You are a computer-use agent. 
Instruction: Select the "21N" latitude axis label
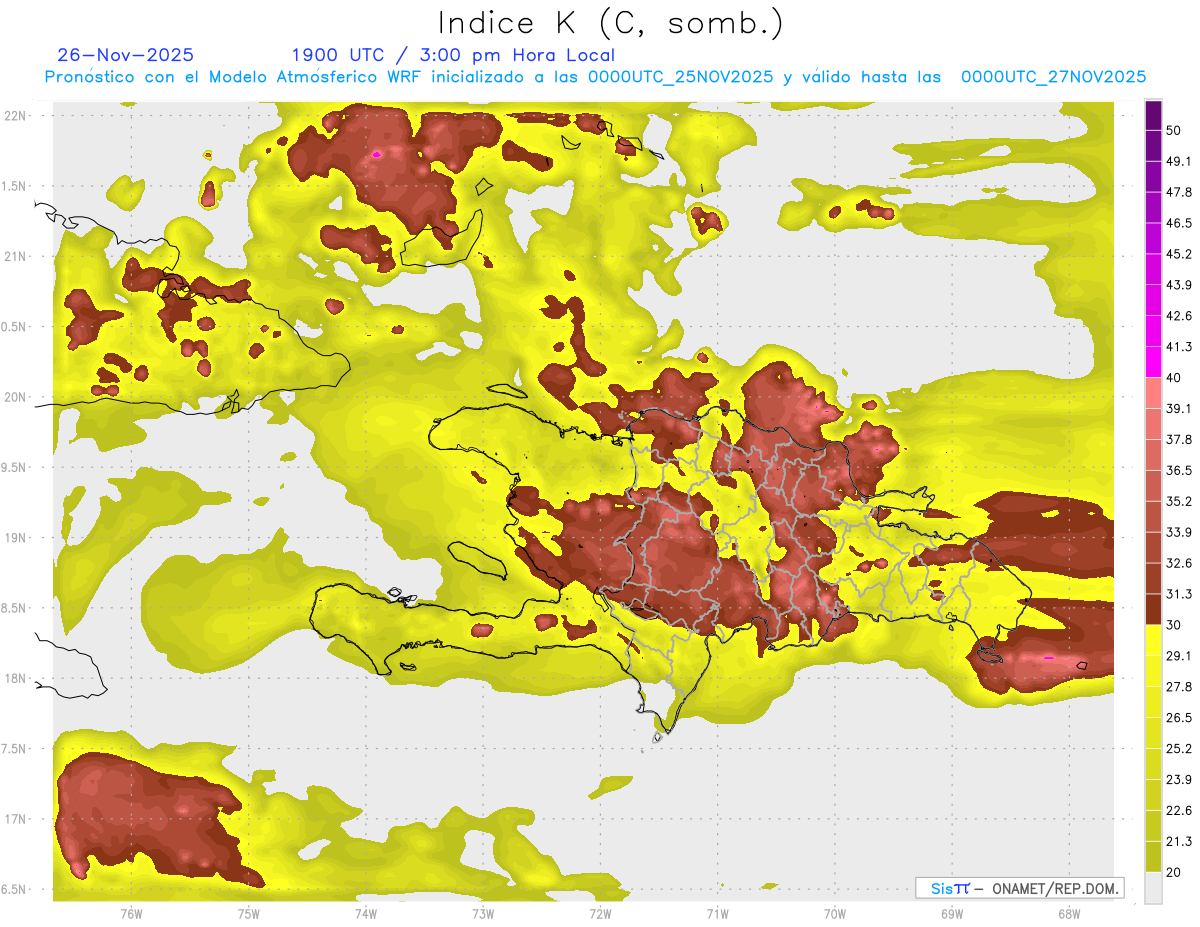[15, 256]
